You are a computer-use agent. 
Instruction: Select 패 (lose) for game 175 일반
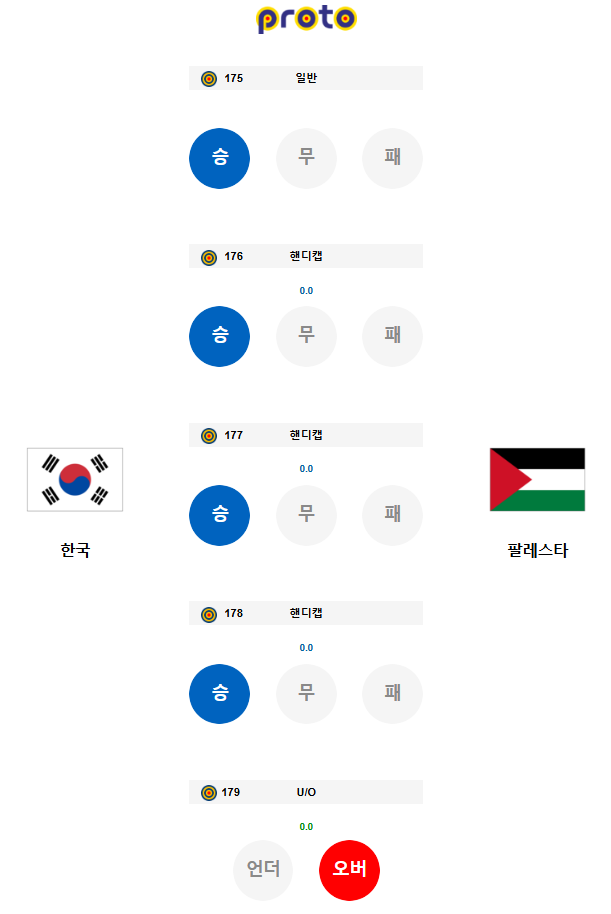point(392,159)
